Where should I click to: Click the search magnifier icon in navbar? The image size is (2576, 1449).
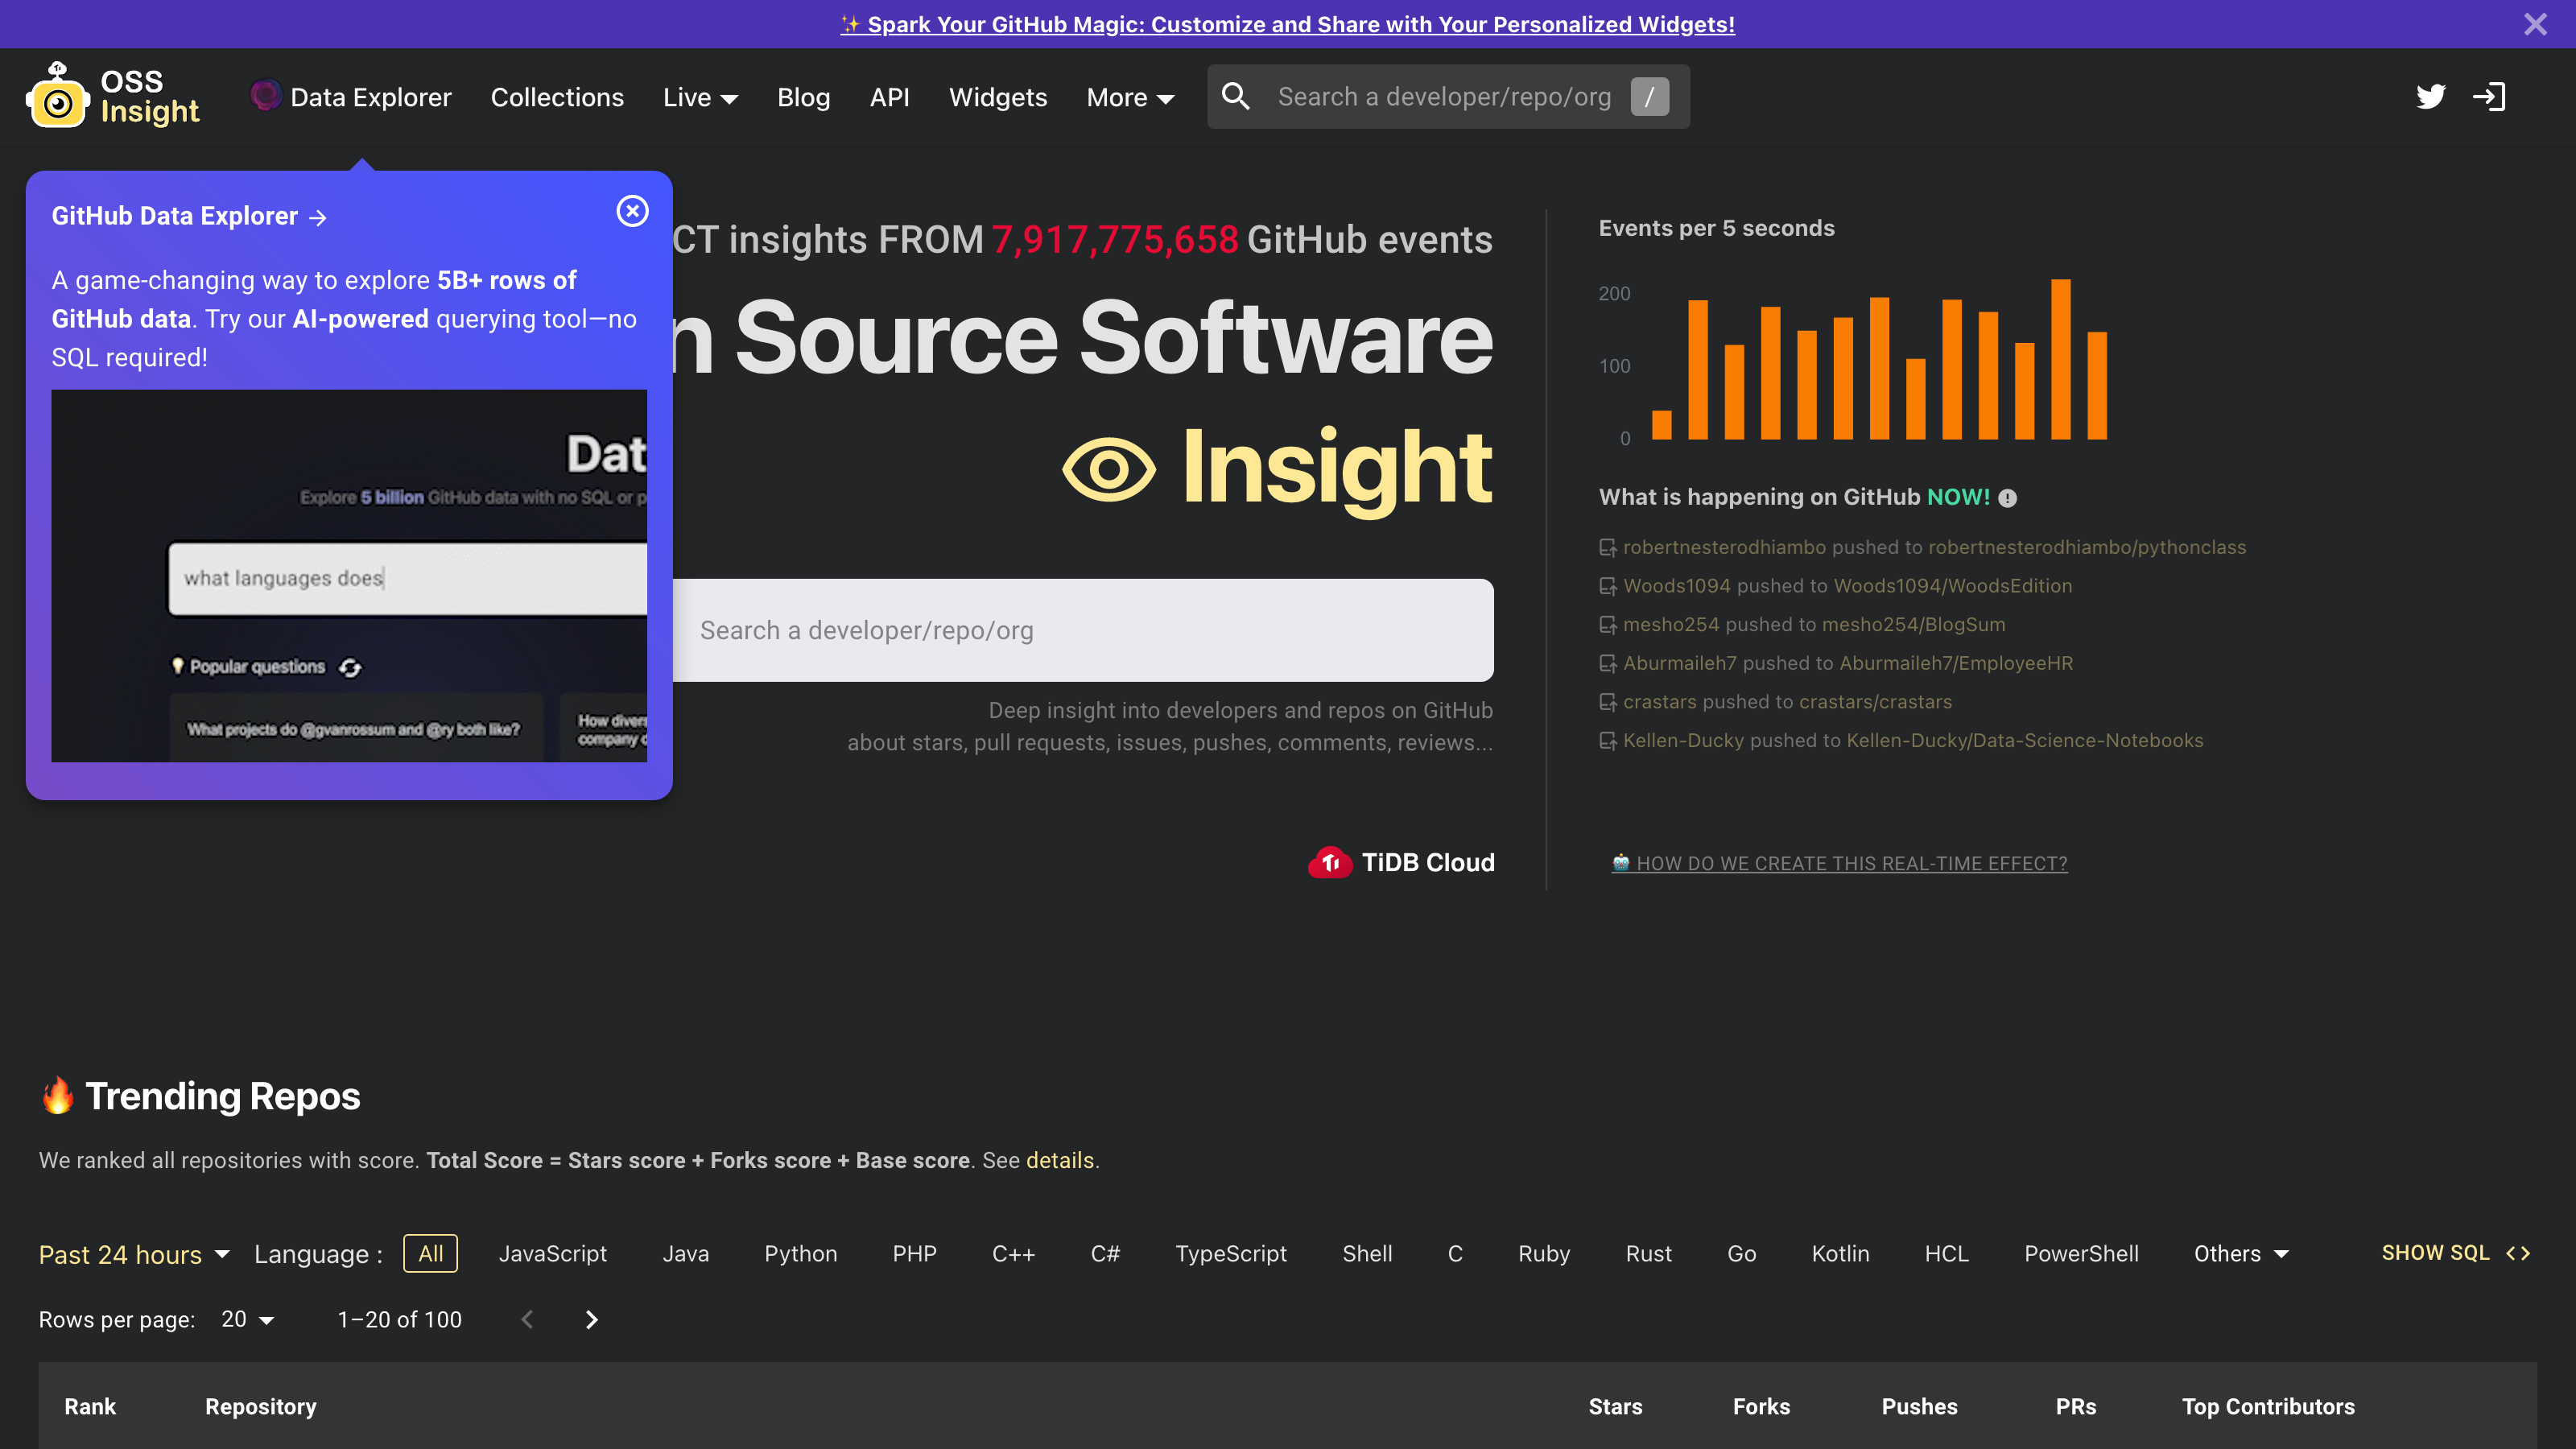(x=1236, y=96)
